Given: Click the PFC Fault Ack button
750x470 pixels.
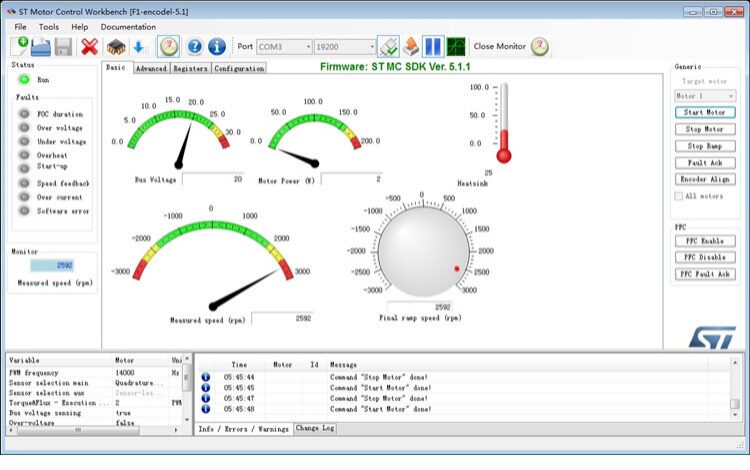Looking at the screenshot, I should click(x=705, y=274).
